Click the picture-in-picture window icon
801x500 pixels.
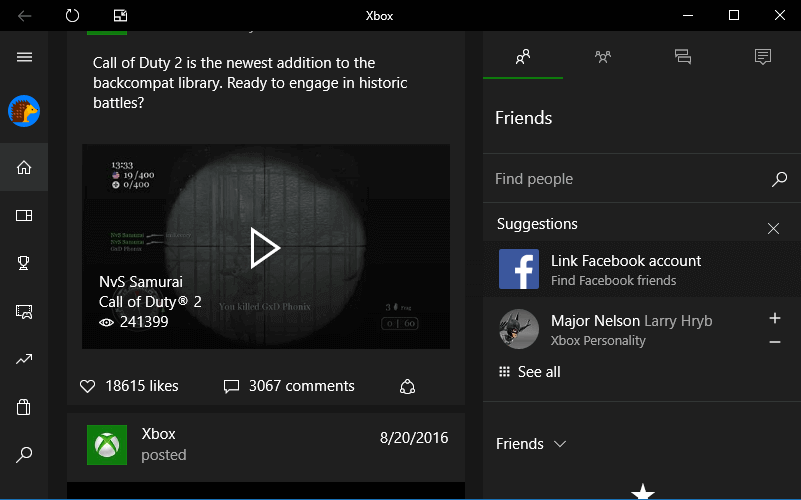[121, 16]
